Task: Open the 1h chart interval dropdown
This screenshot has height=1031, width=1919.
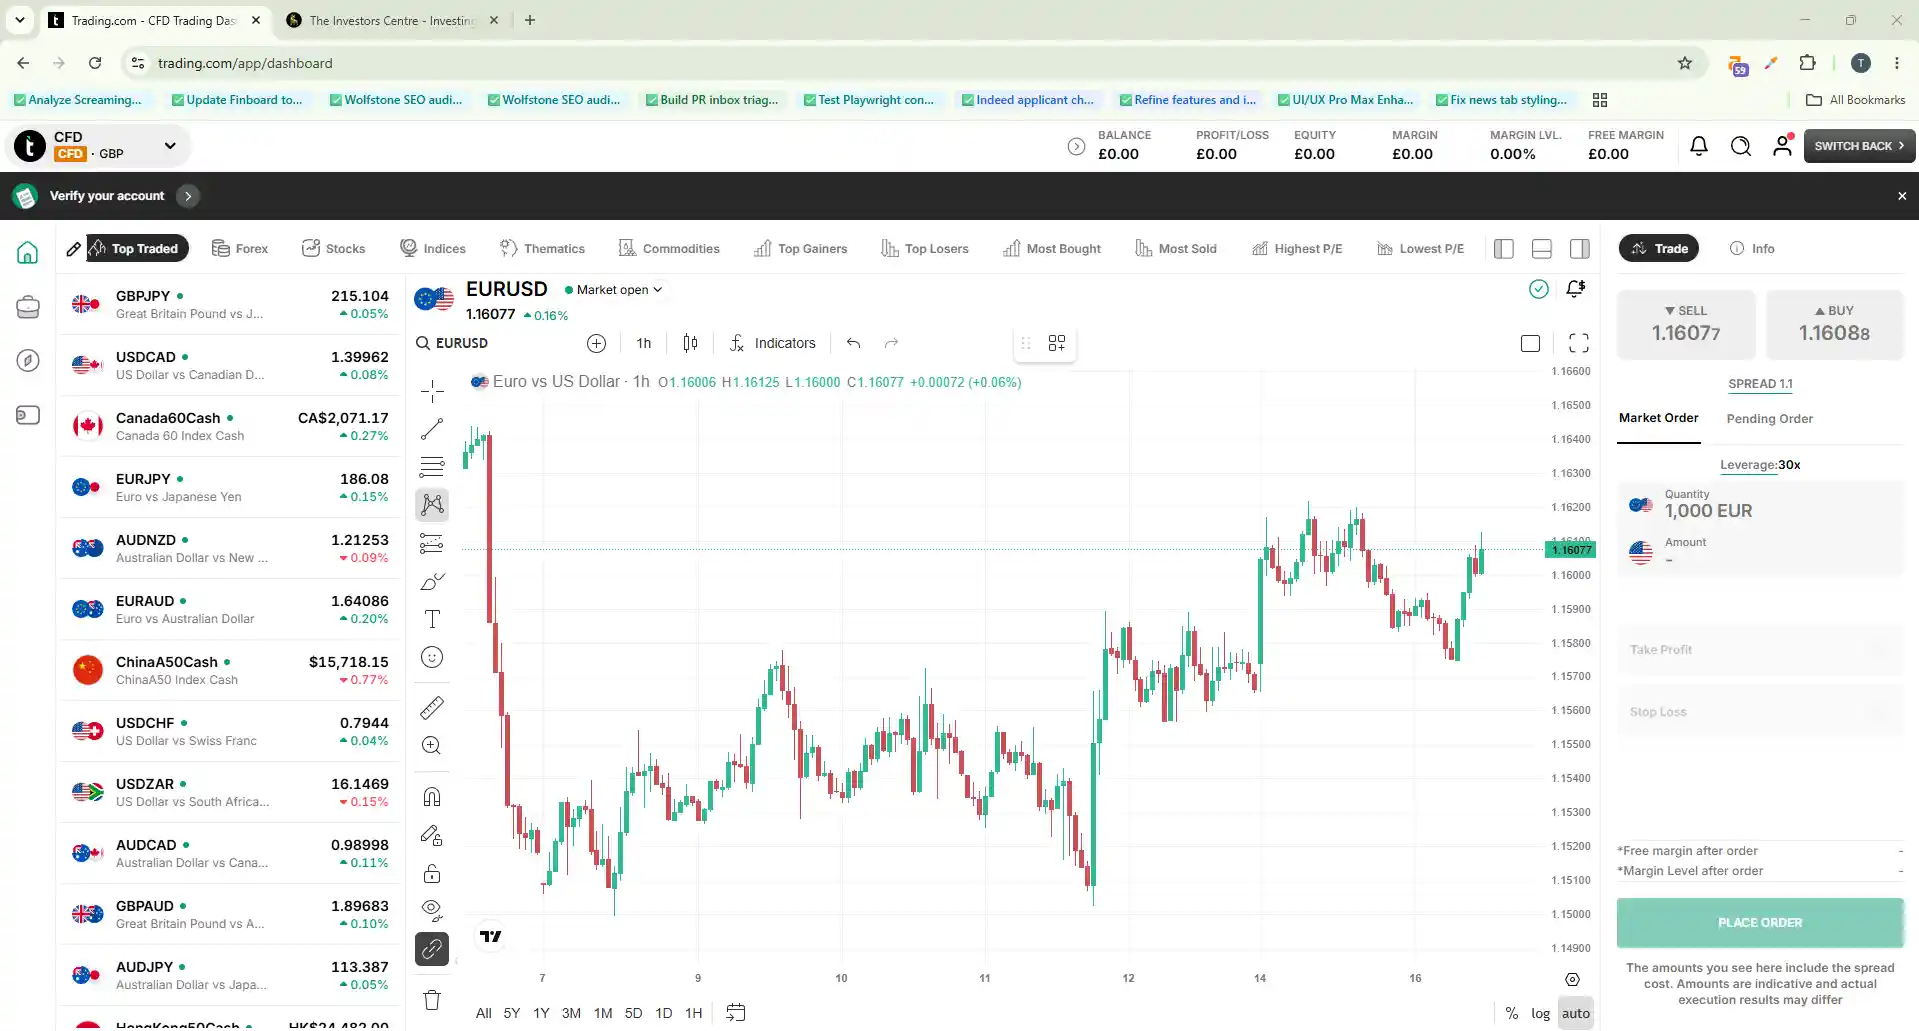Action: tap(644, 343)
